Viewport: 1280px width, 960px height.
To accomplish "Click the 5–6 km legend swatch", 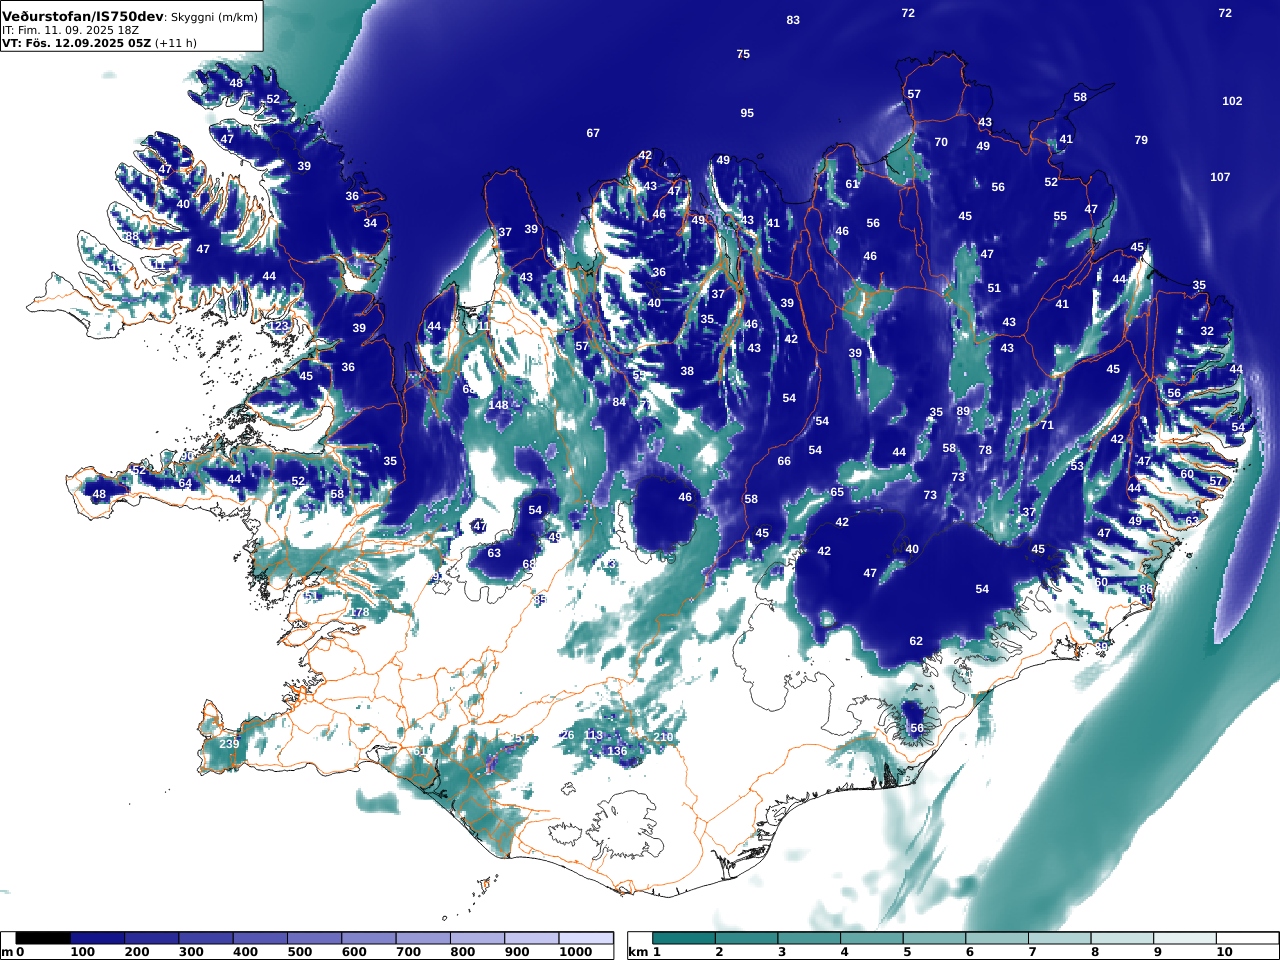I will (934, 938).
